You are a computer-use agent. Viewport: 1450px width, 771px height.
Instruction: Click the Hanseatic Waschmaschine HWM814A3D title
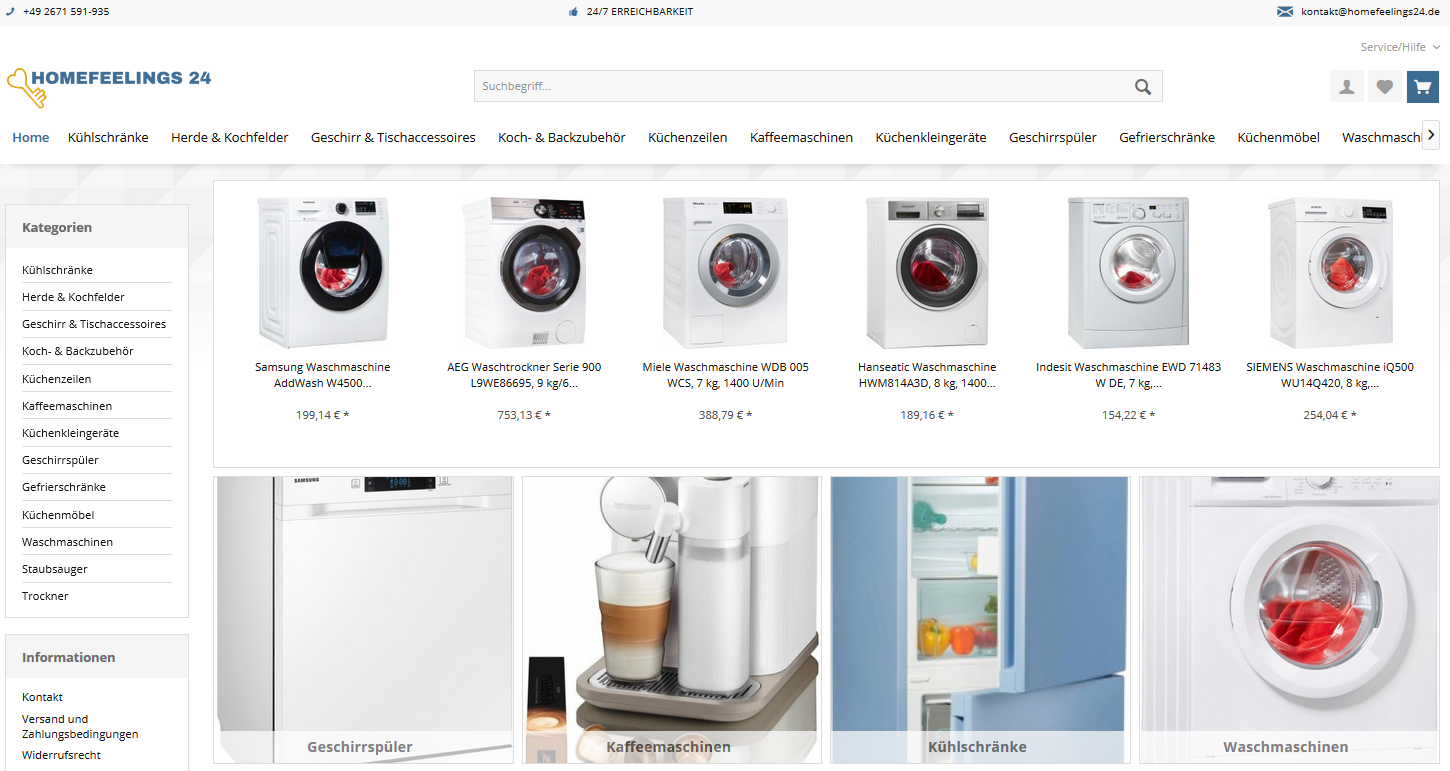[x=927, y=375]
